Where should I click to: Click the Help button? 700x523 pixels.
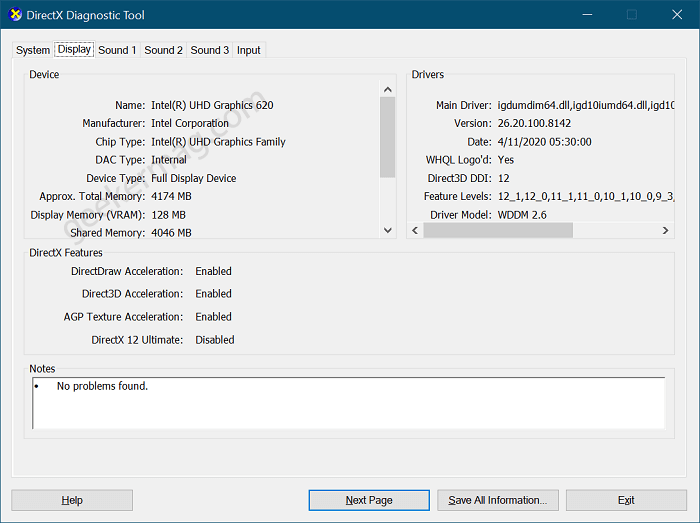click(x=72, y=500)
